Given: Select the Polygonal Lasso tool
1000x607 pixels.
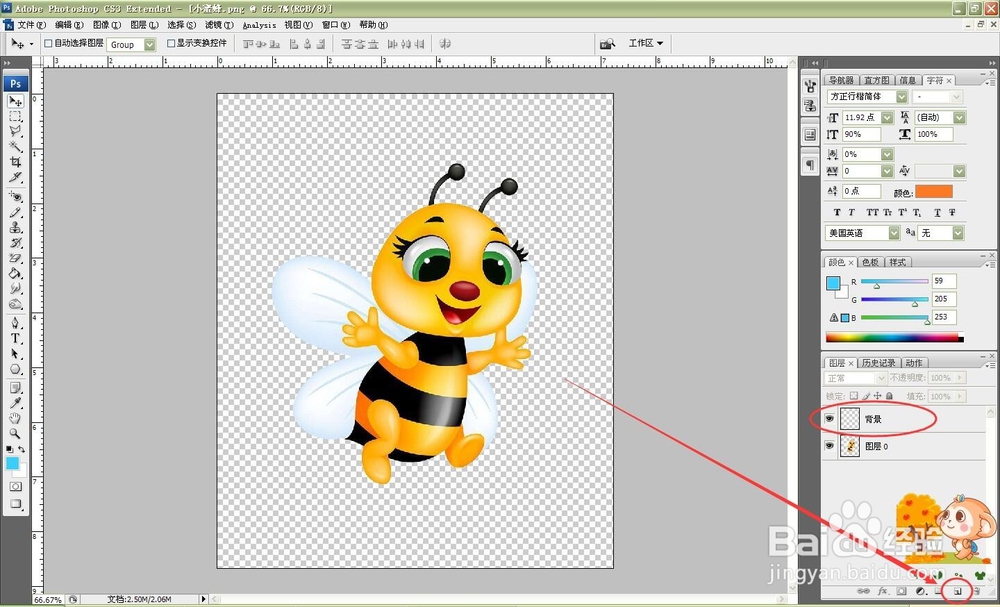Looking at the screenshot, I should click(15, 131).
